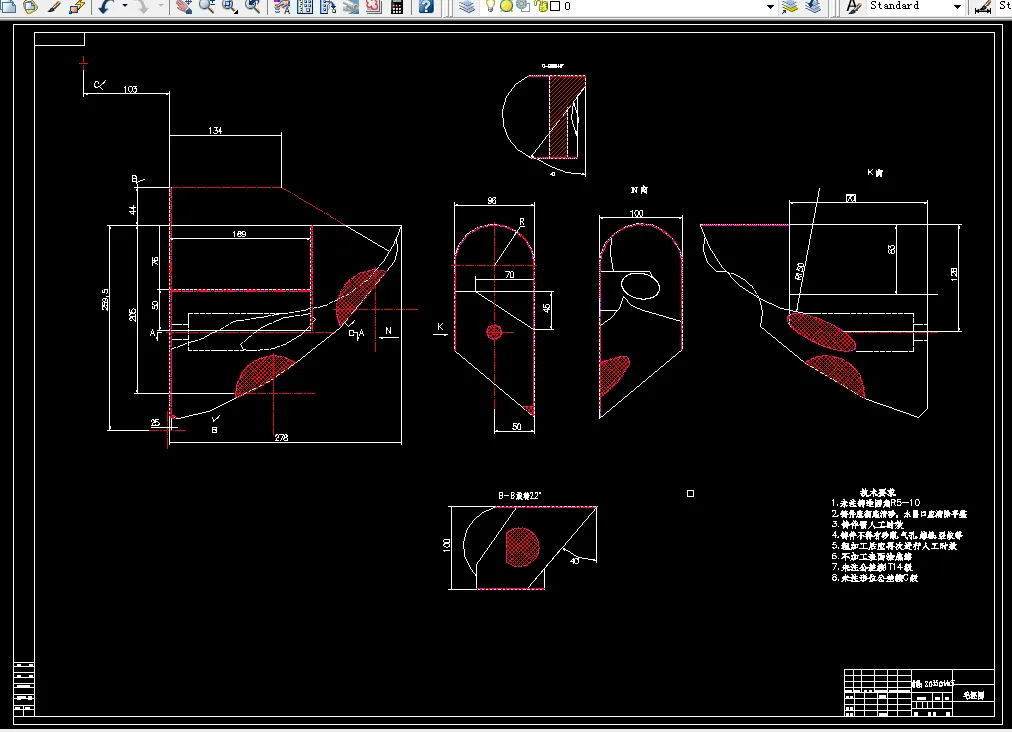Screen dimensions: 1012x732
Task: Open Help question mark icon
Action: click(426, 6)
